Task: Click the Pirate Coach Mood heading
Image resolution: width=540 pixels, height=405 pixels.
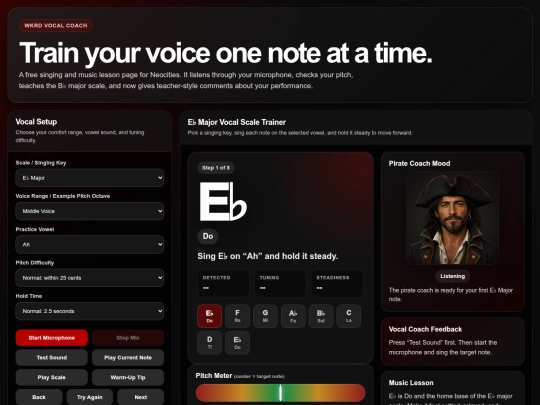Action: point(419,164)
